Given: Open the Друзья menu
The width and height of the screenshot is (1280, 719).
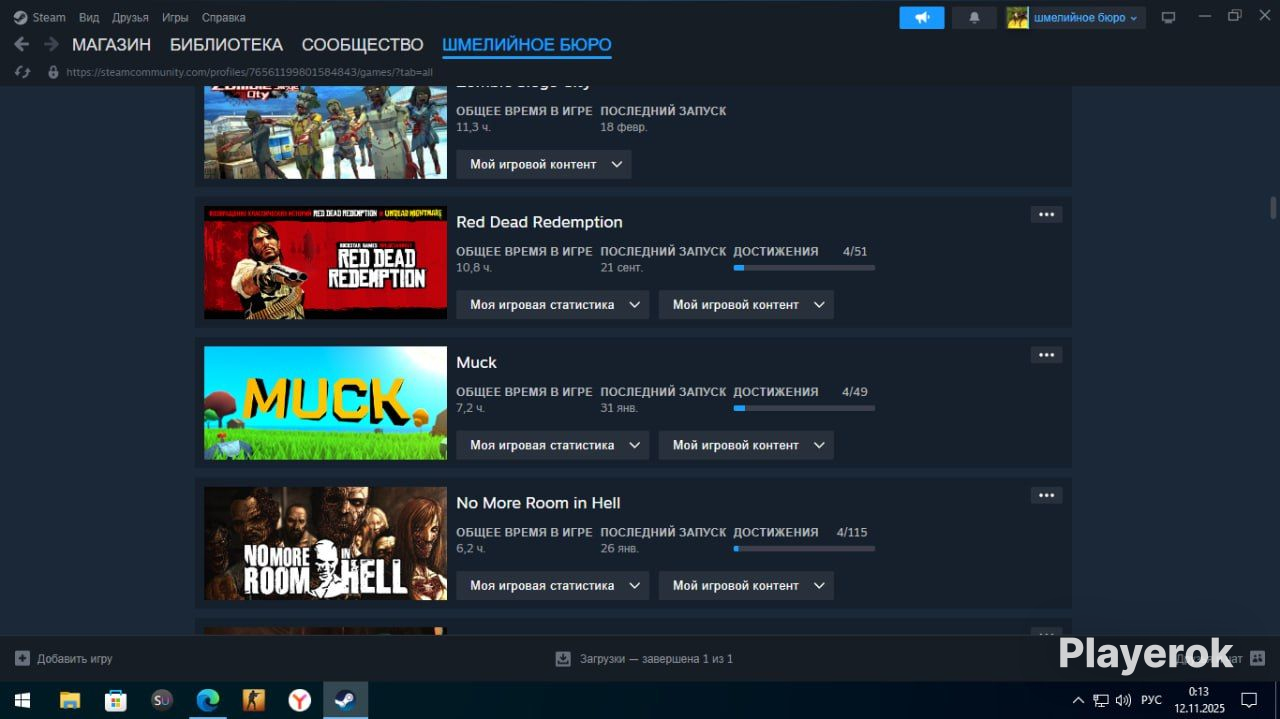Looking at the screenshot, I should (130, 17).
